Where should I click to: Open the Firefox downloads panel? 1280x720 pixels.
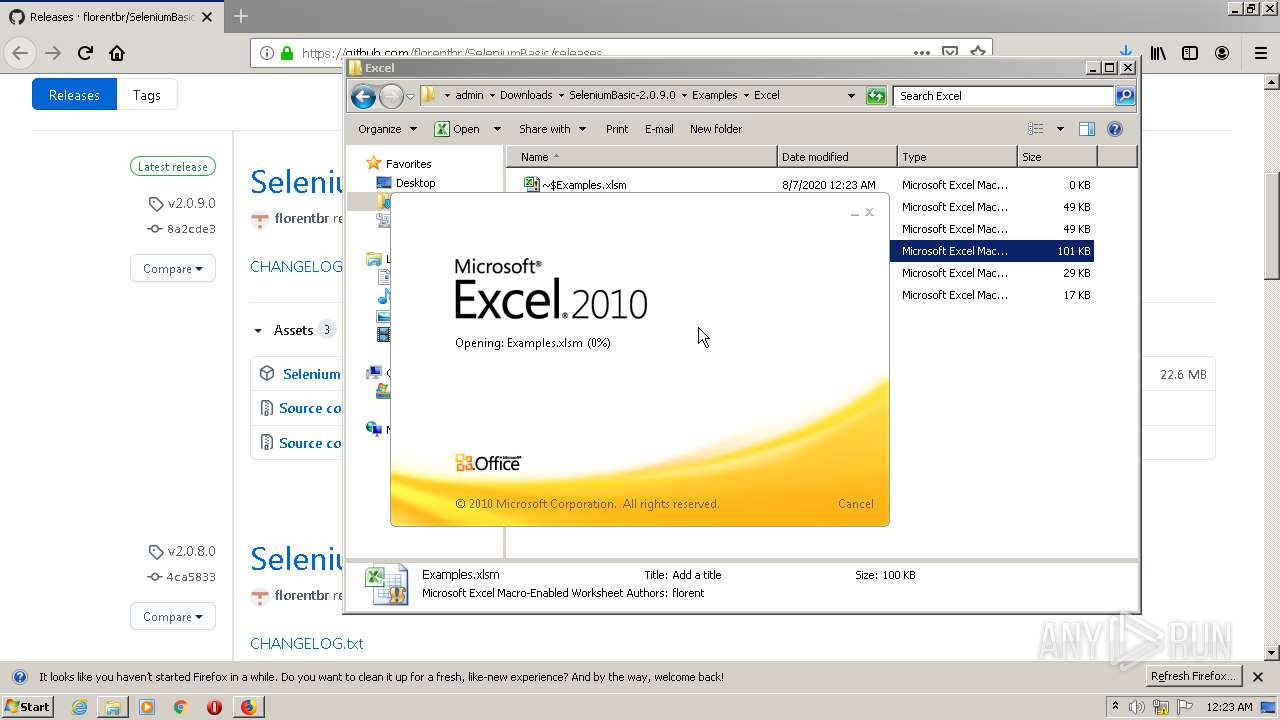click(1126, 53)
